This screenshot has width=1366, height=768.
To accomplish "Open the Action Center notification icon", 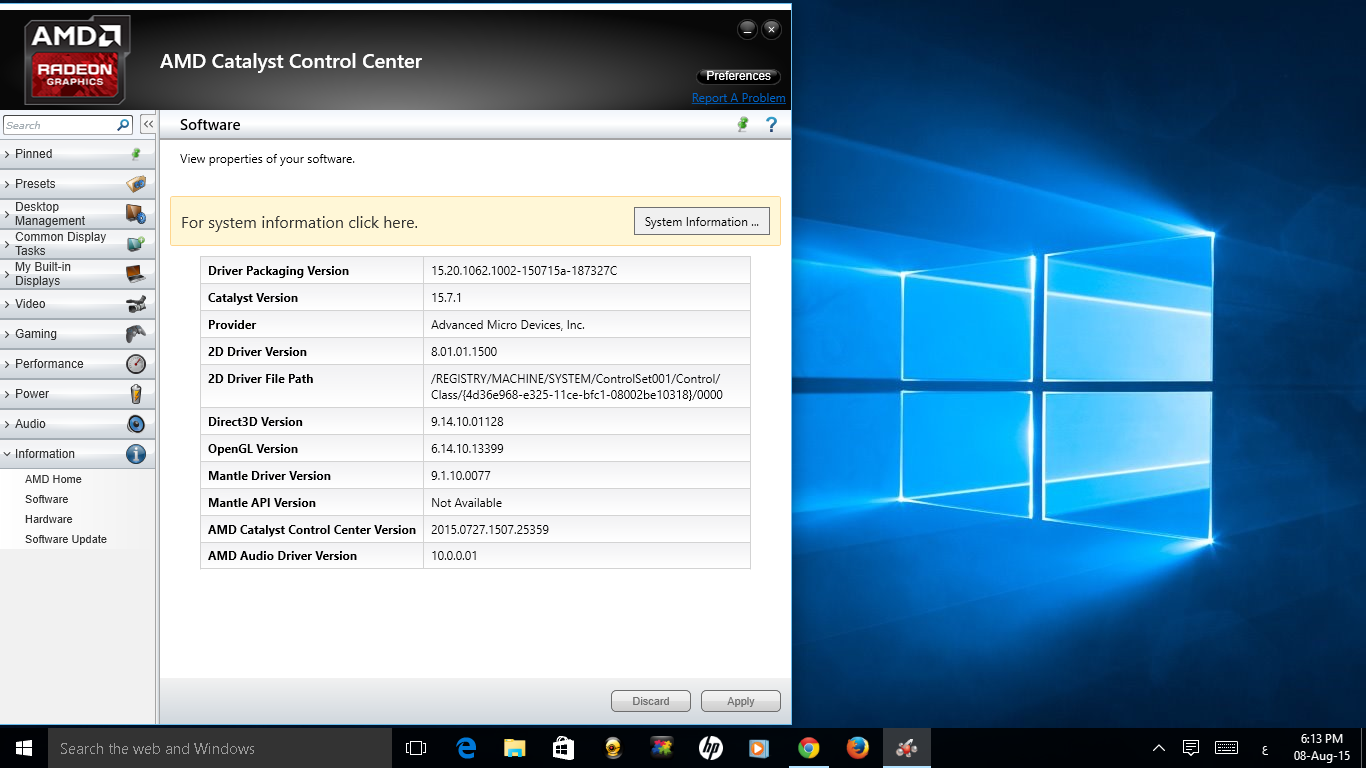I will 1191,748.
